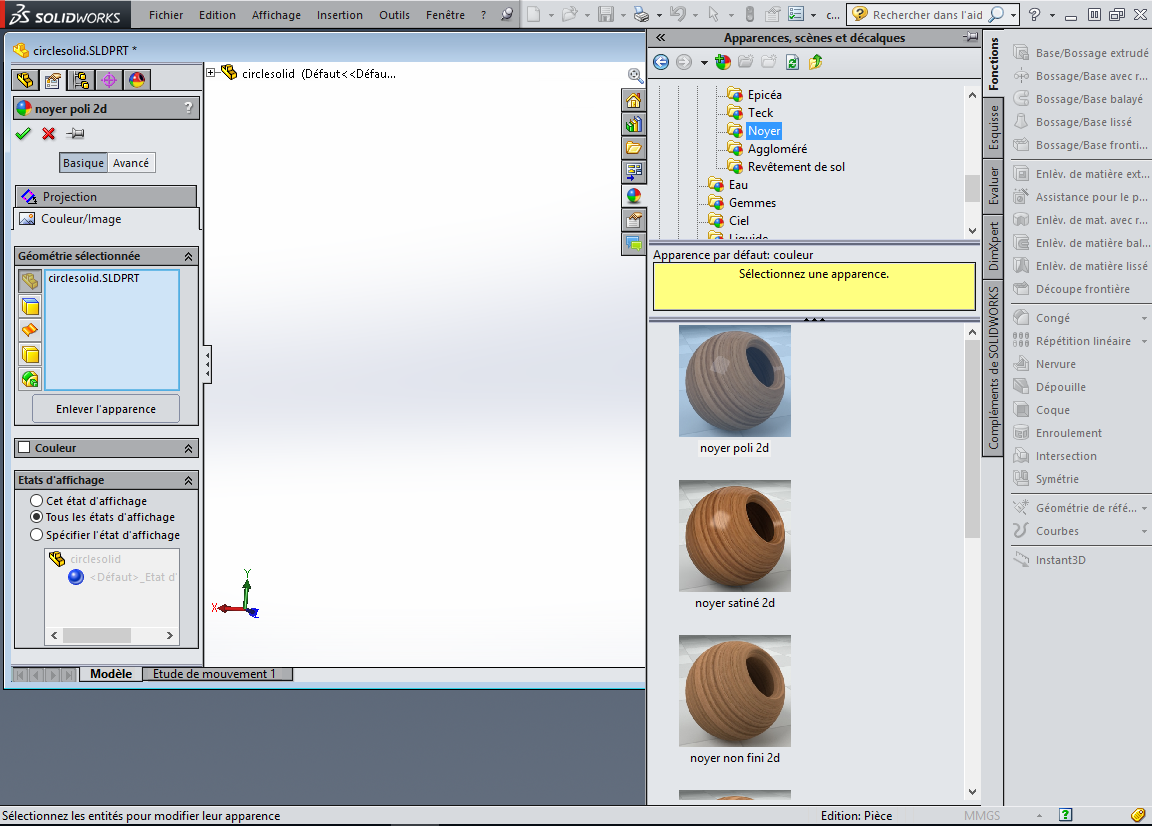Select the surfaces filter icon
The height and width of the screenshot is (826, 1152).
[x=30, y=331]
